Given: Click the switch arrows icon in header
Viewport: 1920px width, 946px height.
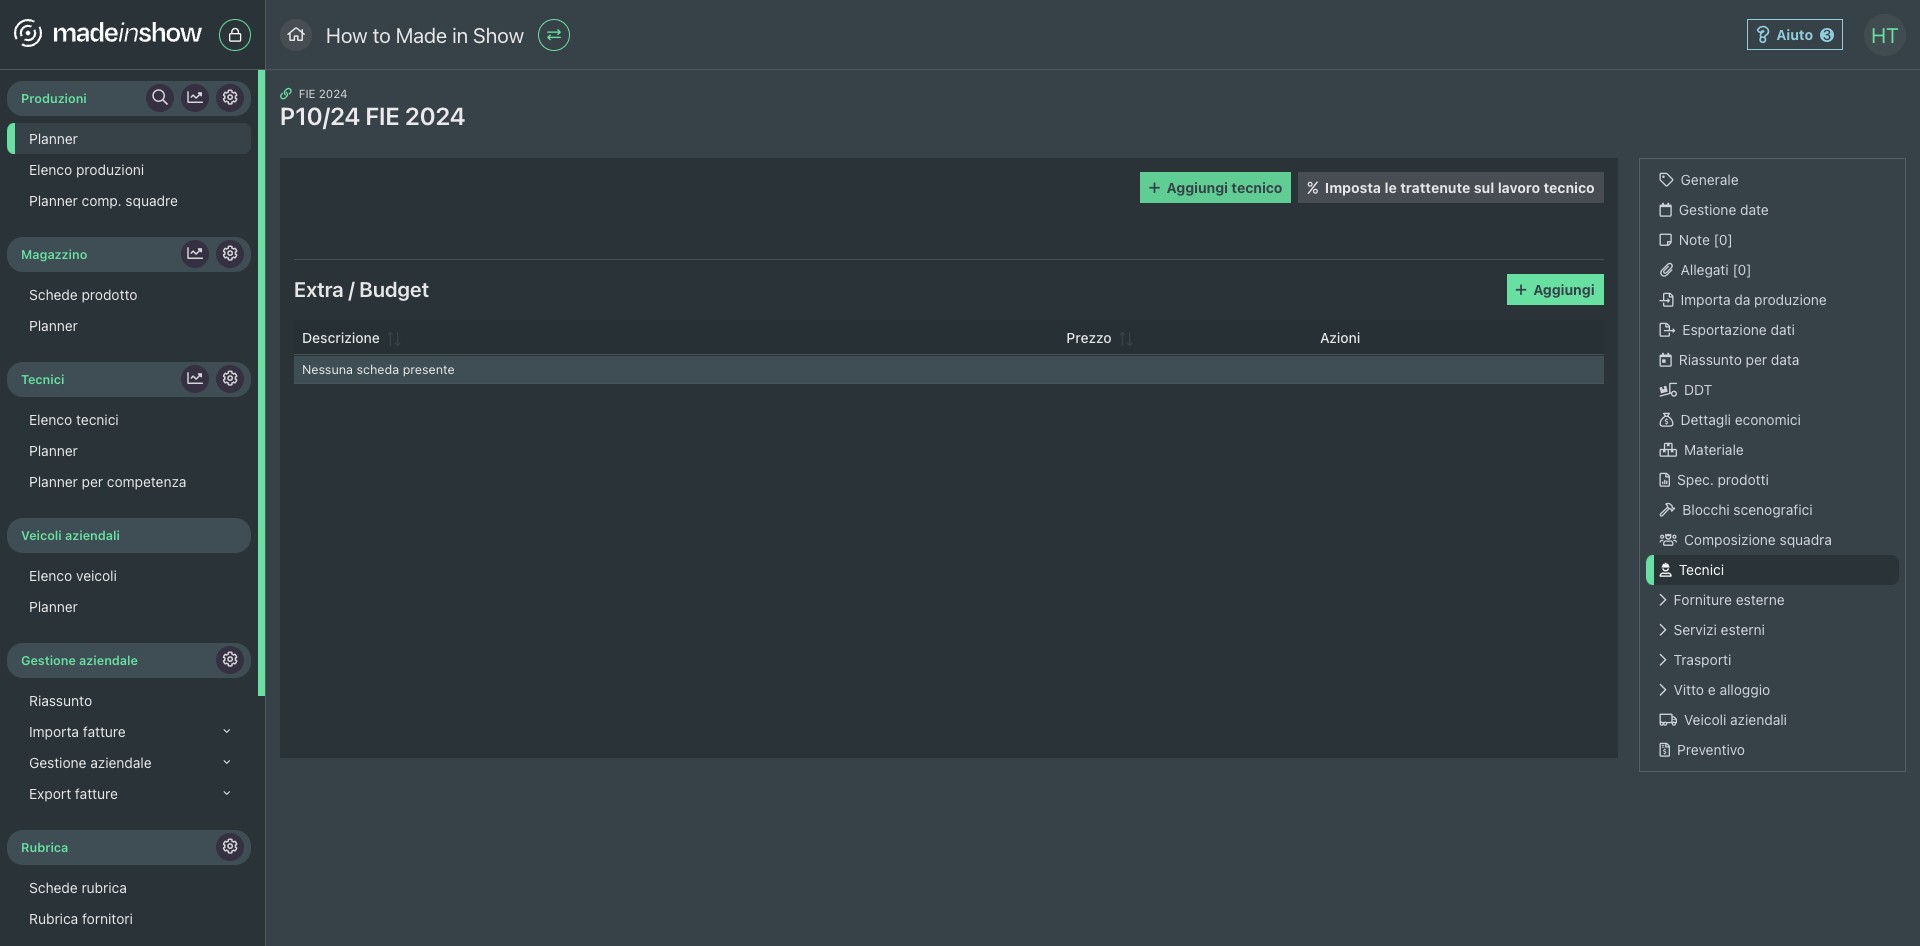Looking at the screenshot, I should 554,35.
